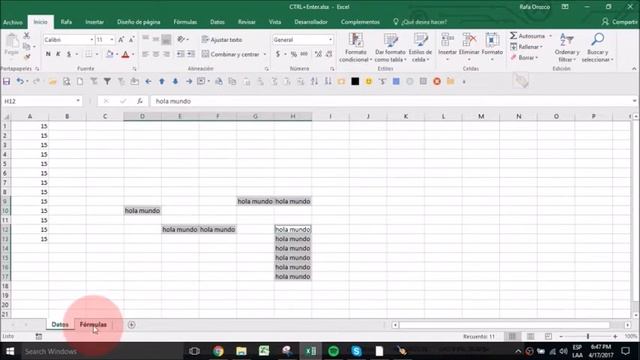Click the percent style icon
The height and width of the screenshot is (360, 640).
pyautogui.click(x=293, y=54)
